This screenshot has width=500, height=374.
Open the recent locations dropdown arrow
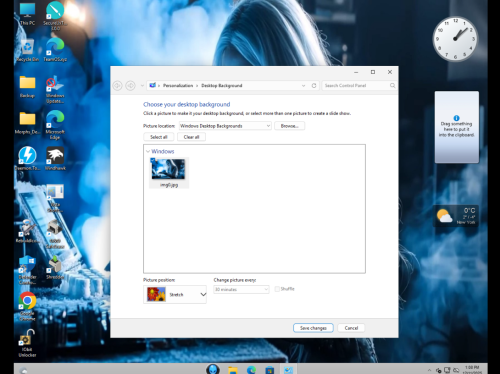click(x=142, y=86)
